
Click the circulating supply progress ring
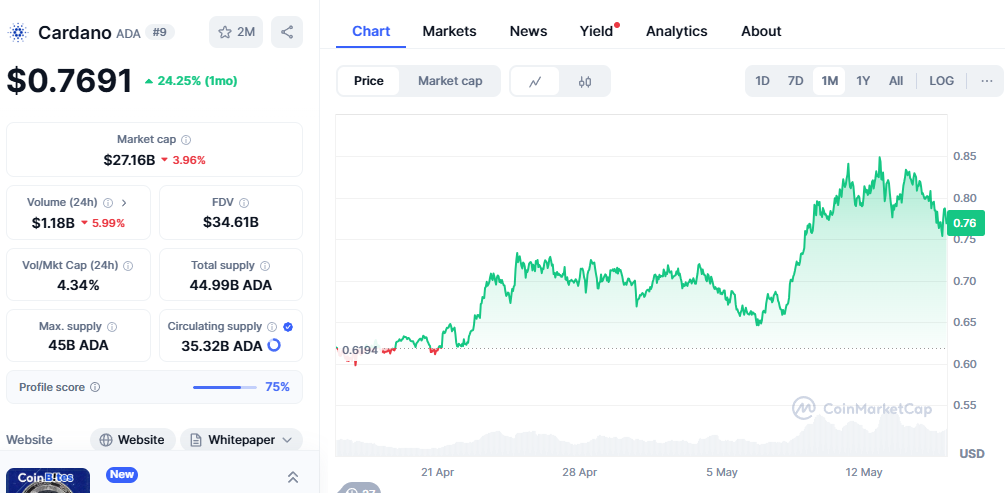274,346
